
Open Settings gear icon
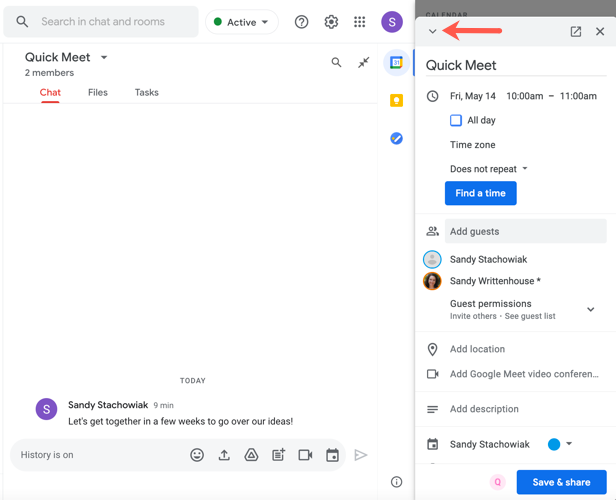331,22
